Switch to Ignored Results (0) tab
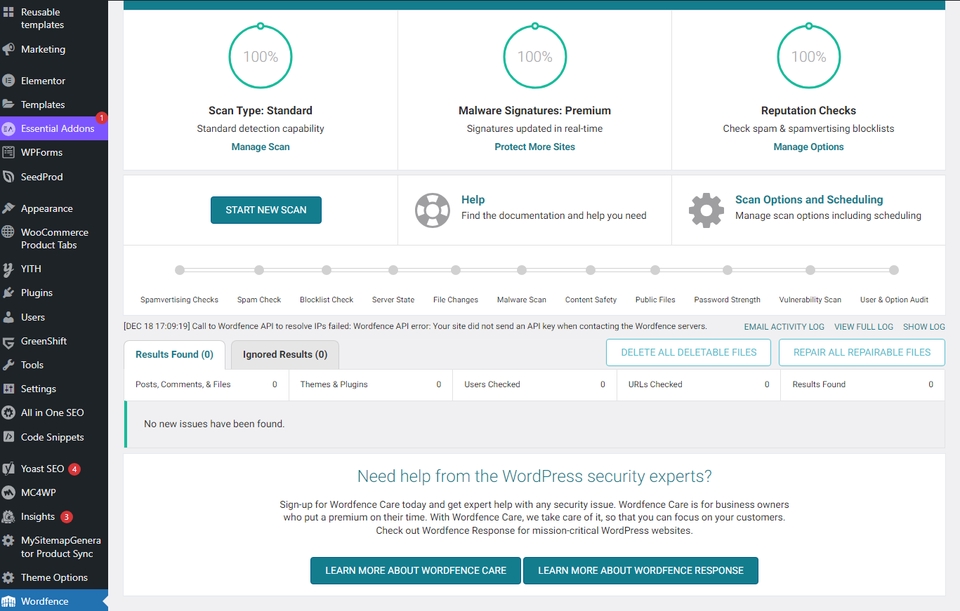Viewport: 960px width, 611px height. click(285, 354)
